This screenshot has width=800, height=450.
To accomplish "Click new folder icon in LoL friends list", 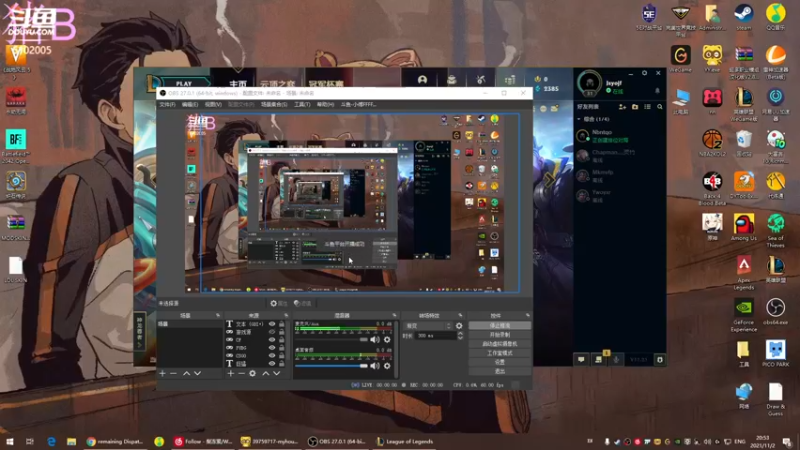I will point(635,107).
